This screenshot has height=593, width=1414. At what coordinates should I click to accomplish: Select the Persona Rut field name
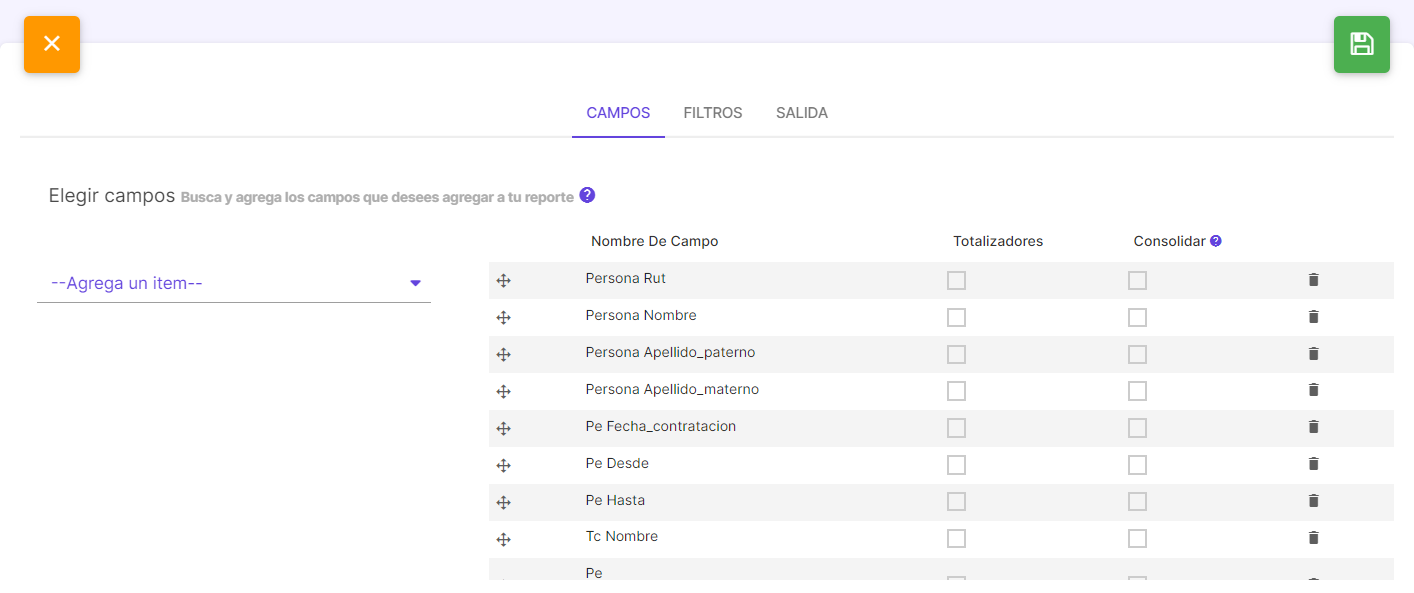click(626, 278)
